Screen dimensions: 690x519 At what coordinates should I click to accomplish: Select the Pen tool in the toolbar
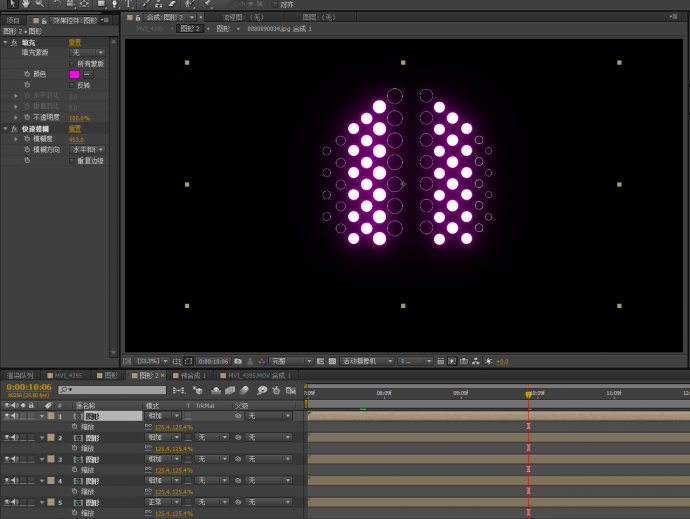point(113,4)
